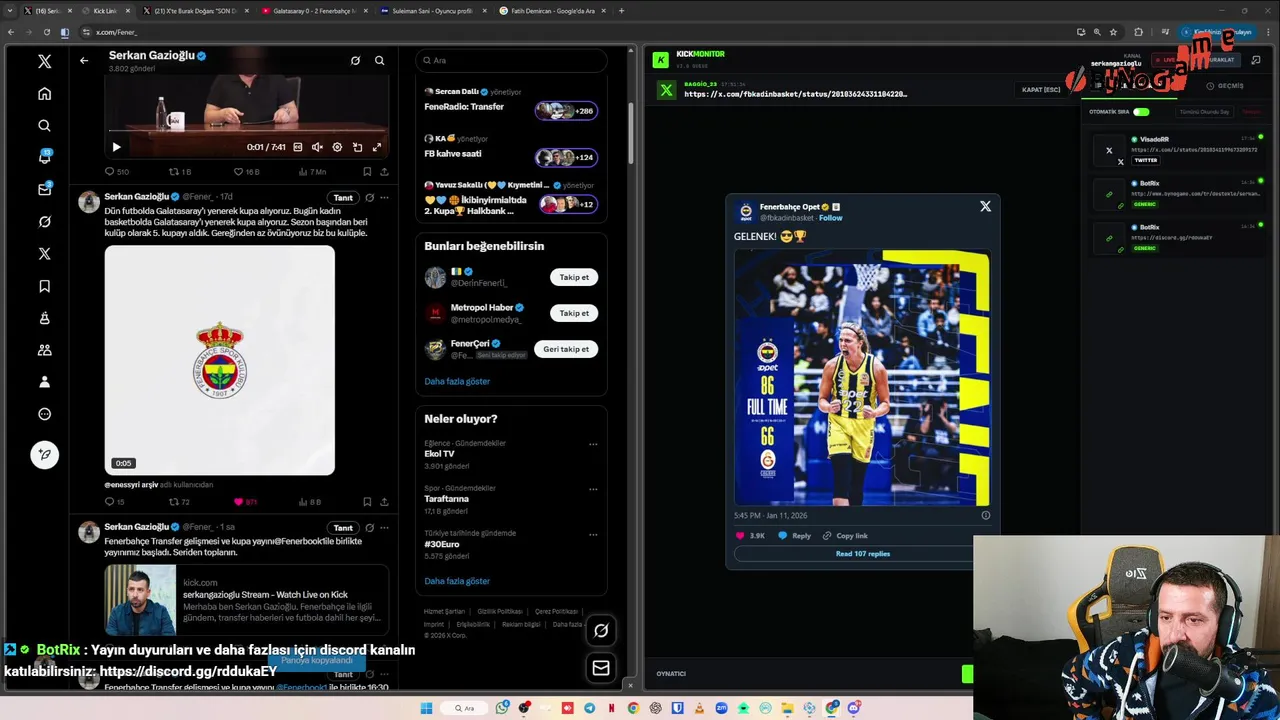Image resolution: width=1280 pixels, height=720 pixels.
Task: Open options for Taraftarına trend
Action: pos(593,489)
